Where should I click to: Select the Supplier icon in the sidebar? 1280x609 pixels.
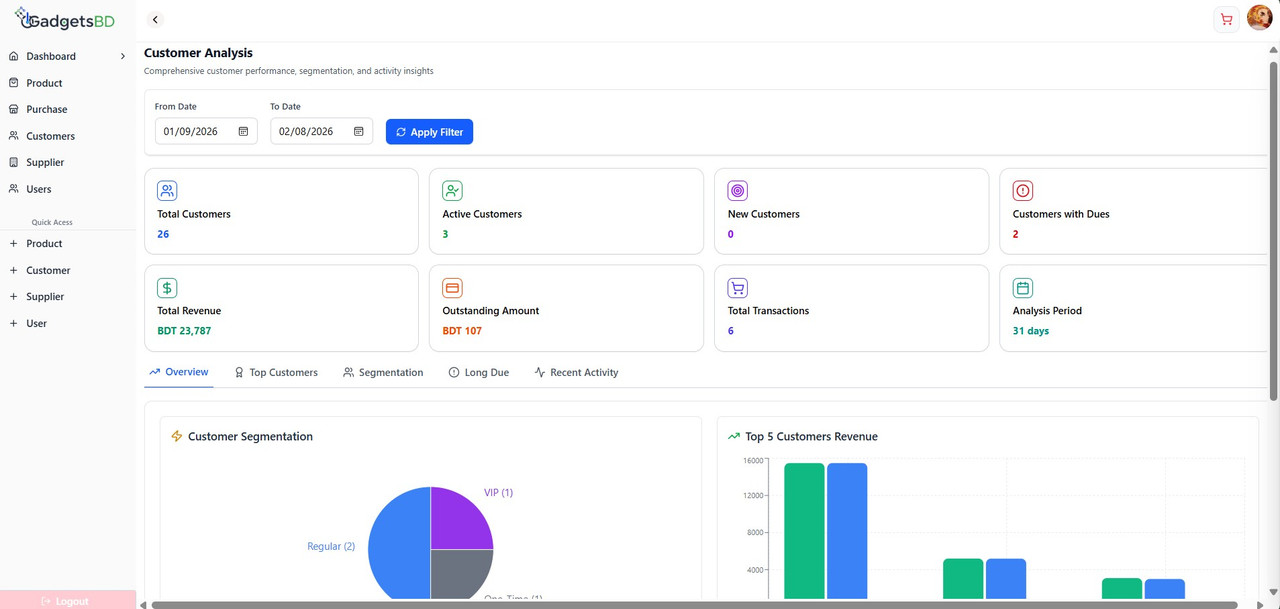tap(13, 162)
